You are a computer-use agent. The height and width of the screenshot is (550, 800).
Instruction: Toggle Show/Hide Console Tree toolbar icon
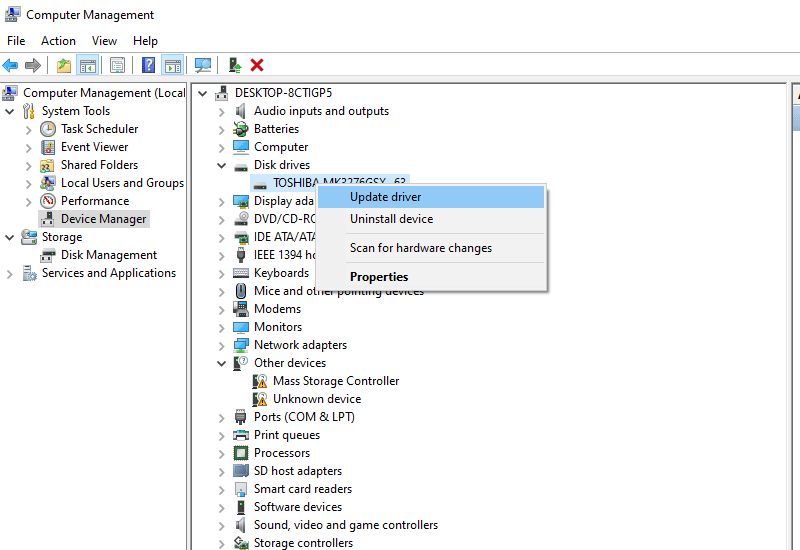[x=87, y=65]
